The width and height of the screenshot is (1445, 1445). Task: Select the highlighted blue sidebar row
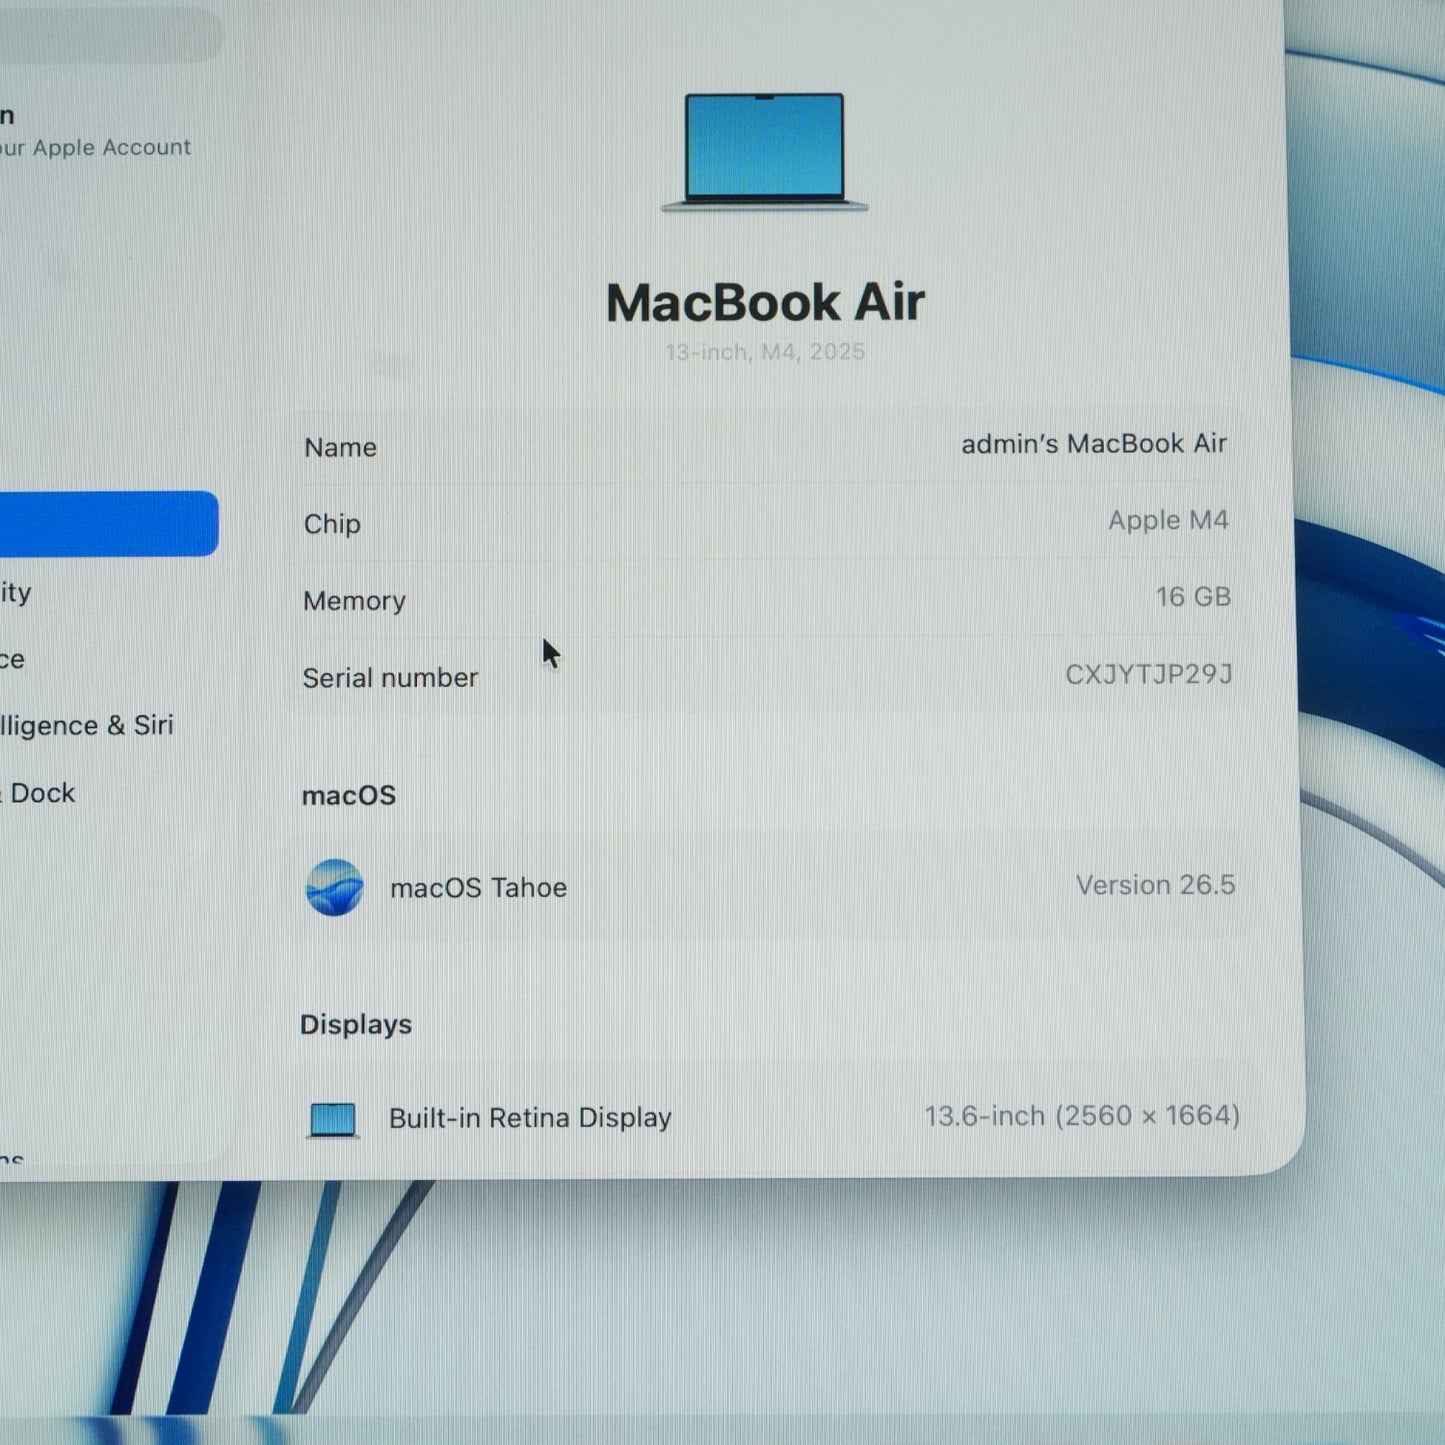108,523
